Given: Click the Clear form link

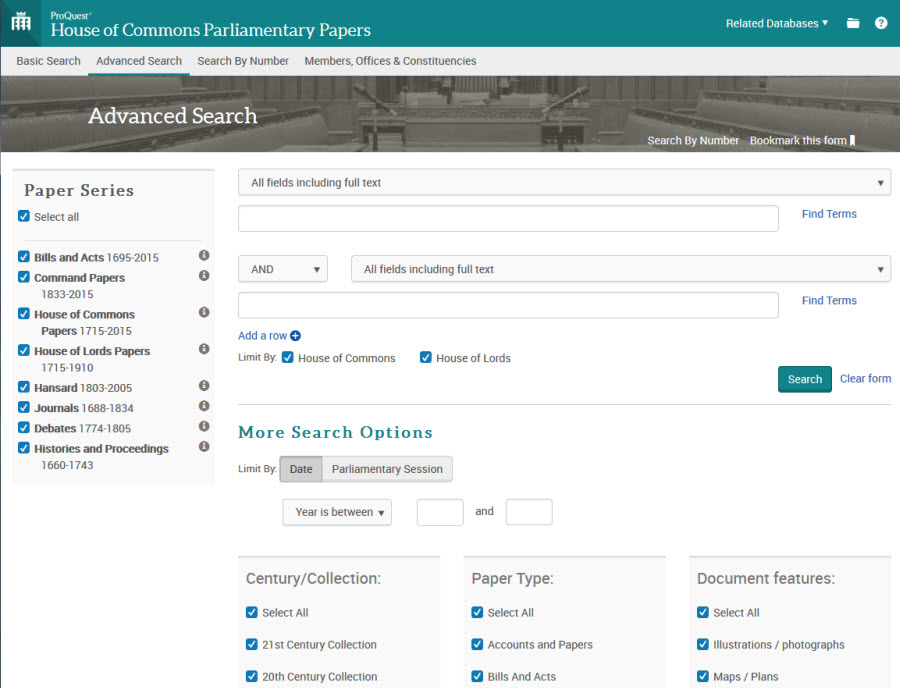Looking at the screenshot, I should tap(864, 378).
